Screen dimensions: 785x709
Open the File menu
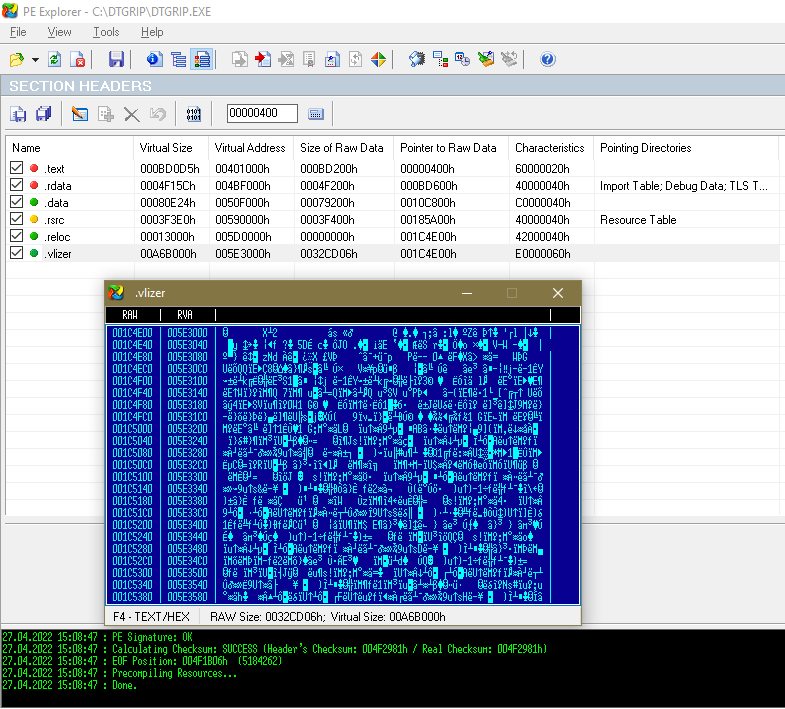(18, 32)
